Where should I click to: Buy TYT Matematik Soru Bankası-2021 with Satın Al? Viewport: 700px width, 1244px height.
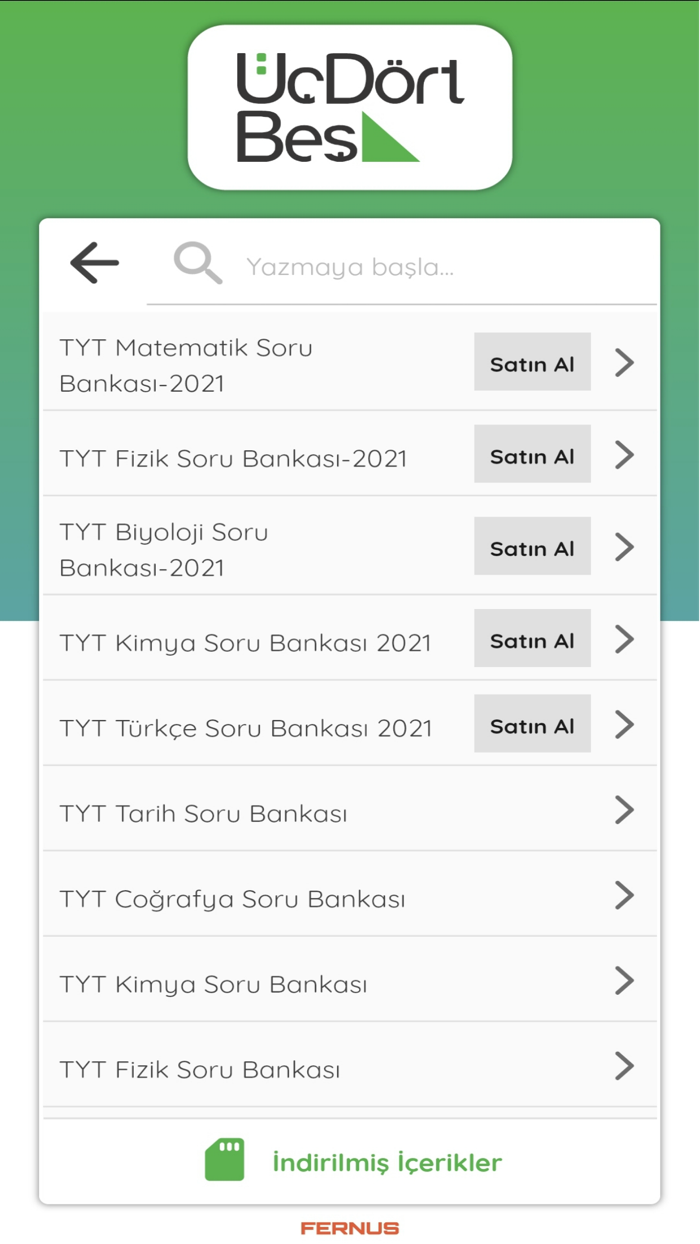(532, 362)
